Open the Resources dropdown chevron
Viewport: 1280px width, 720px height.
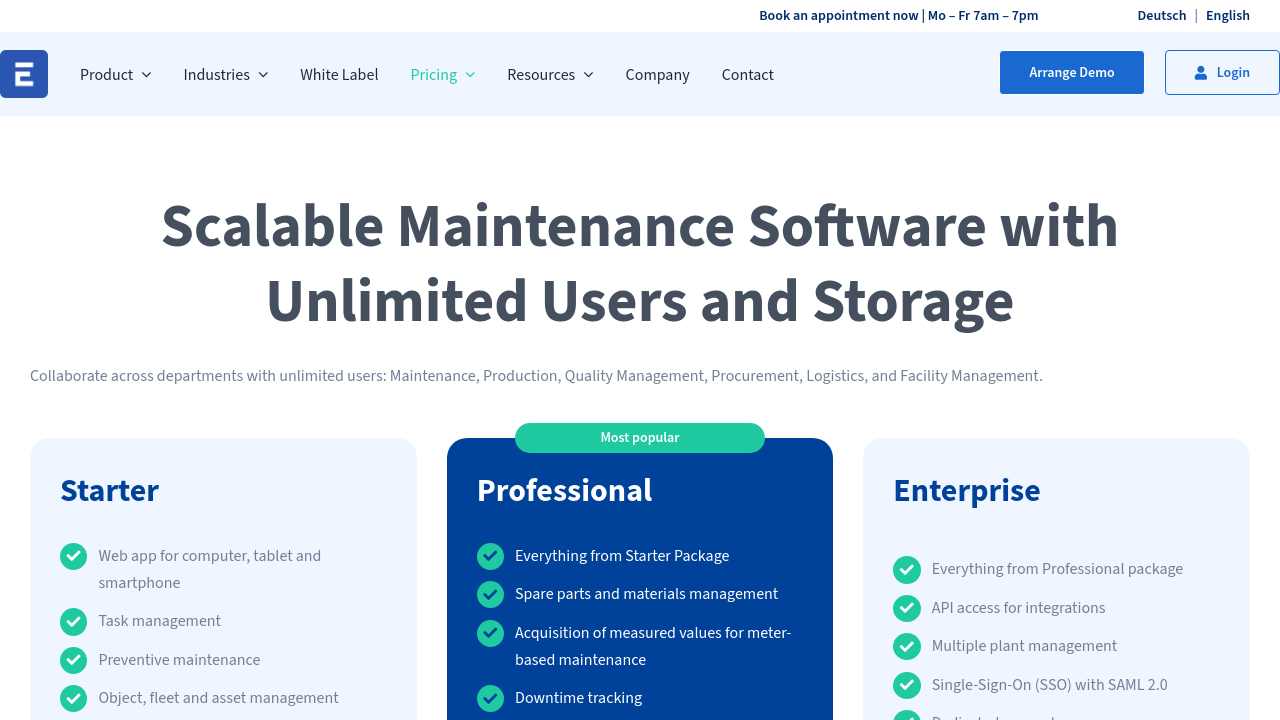tap(588, 75)
